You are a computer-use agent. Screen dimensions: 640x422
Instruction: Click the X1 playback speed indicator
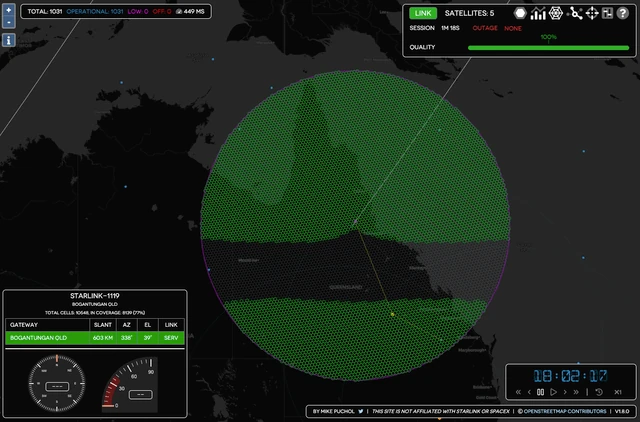(x=618, y=392)
